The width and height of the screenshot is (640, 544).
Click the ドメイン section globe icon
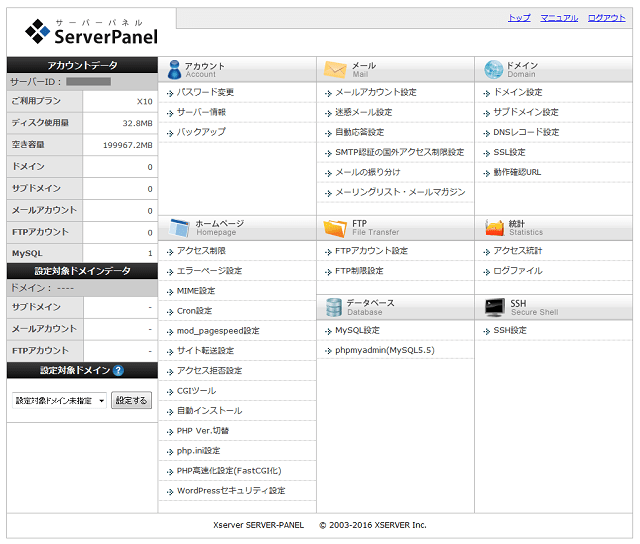[x=493, y=69]
